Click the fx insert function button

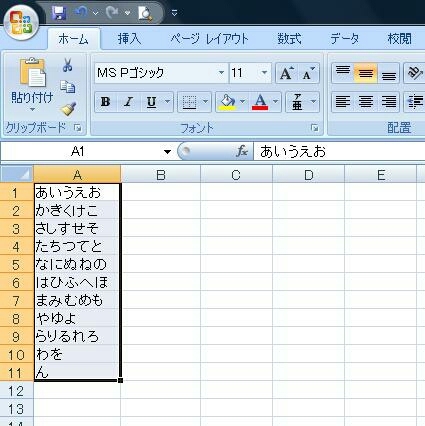coord(242,152)
